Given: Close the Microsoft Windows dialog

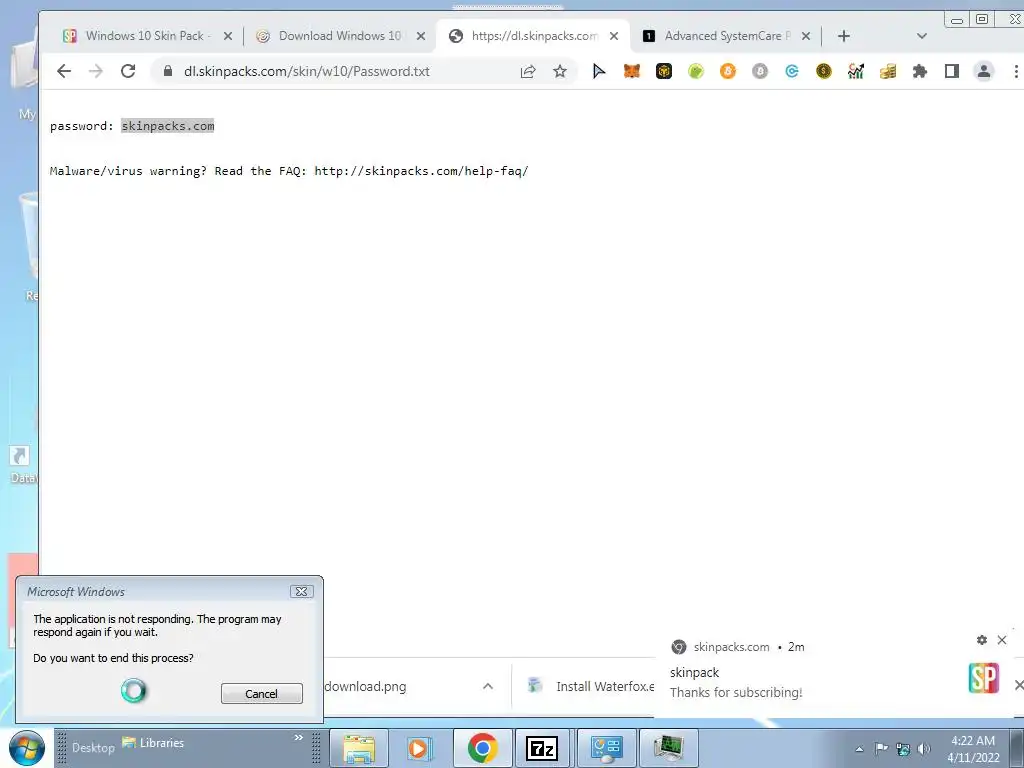Looking at the screenshot, I should click(x=301, y=592).
